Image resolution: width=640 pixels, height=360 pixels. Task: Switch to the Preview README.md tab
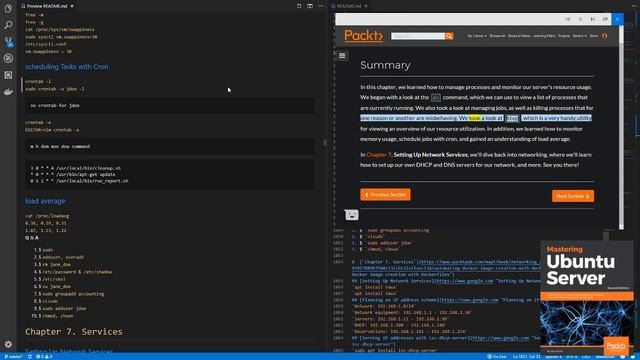[47, 6]
